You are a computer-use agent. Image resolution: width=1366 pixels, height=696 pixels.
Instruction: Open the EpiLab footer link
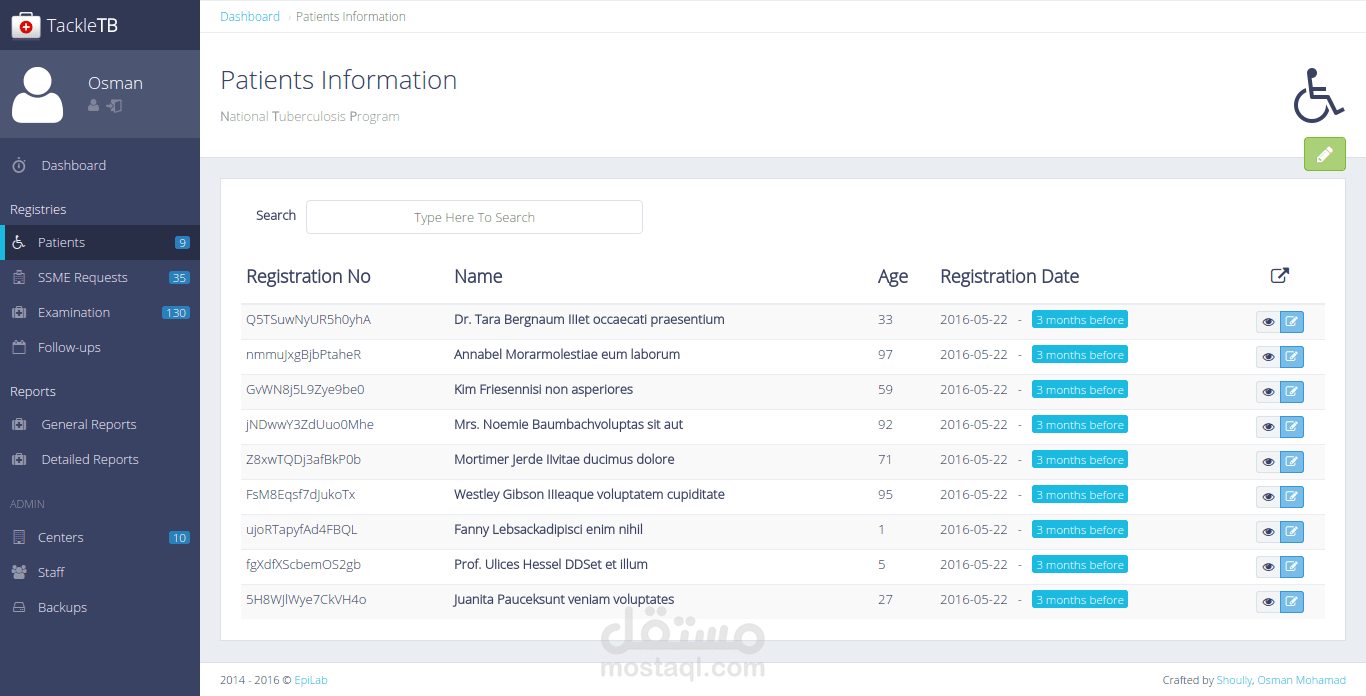pyautogui.click(x=311, y=680)
